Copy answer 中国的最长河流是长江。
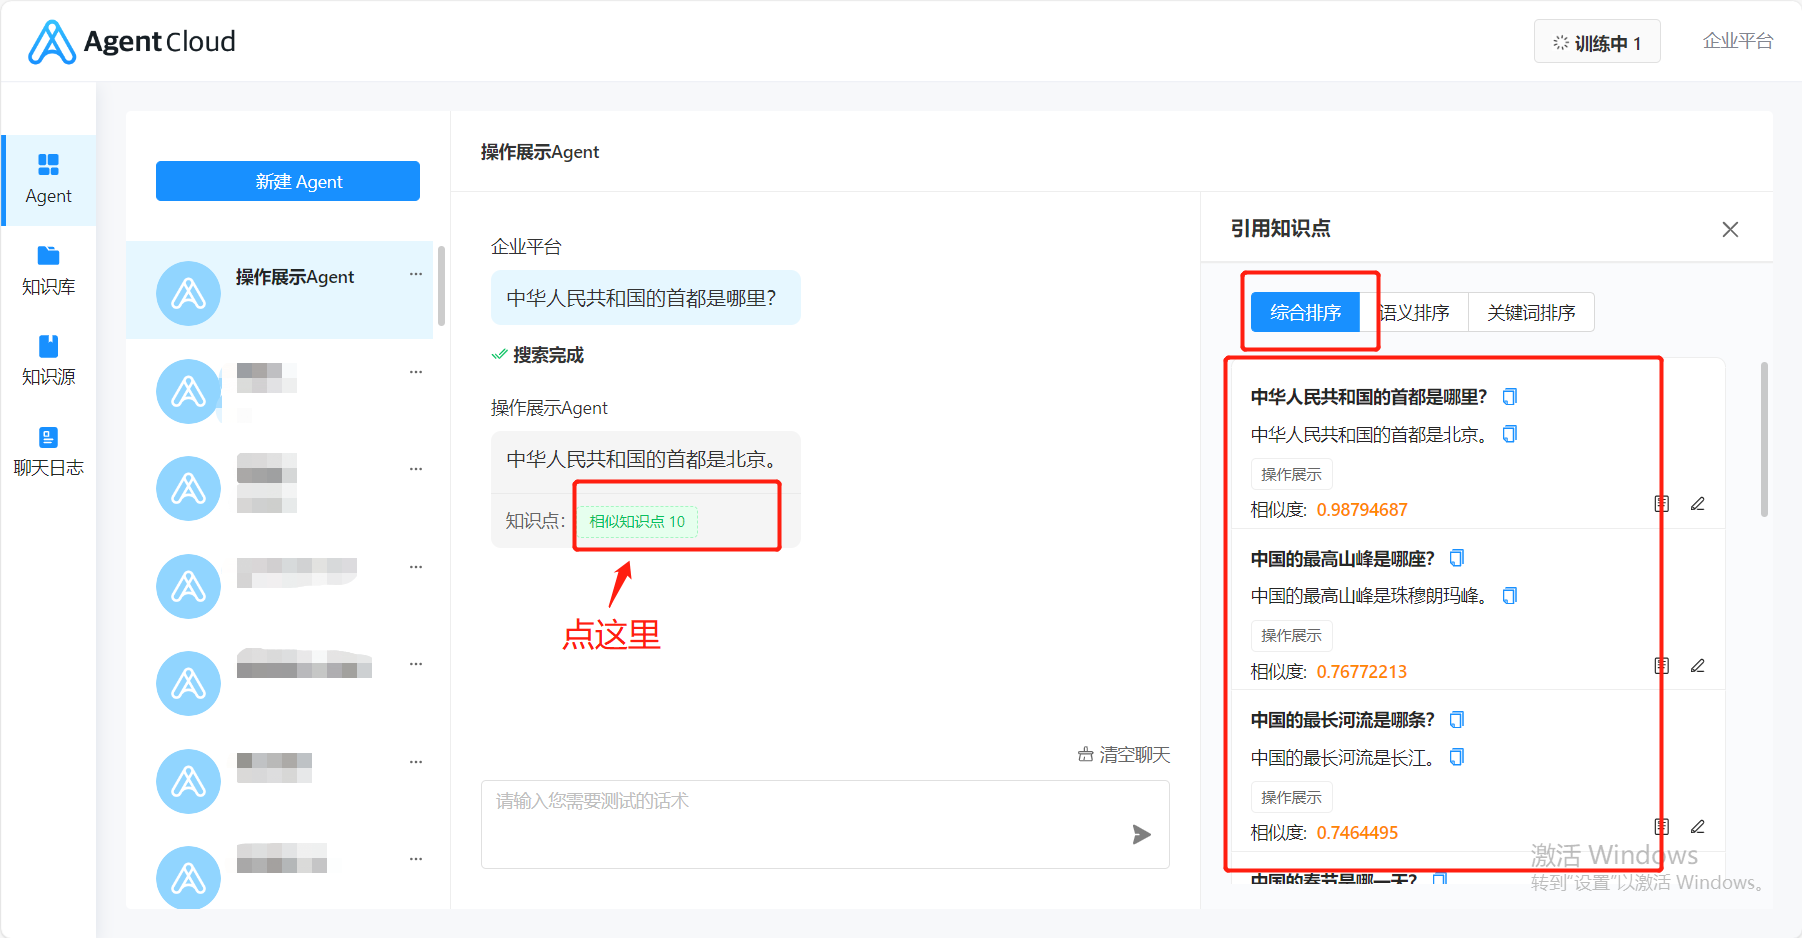Image resolution: width=1802 pixels, height=938 pixels. 1457,757
